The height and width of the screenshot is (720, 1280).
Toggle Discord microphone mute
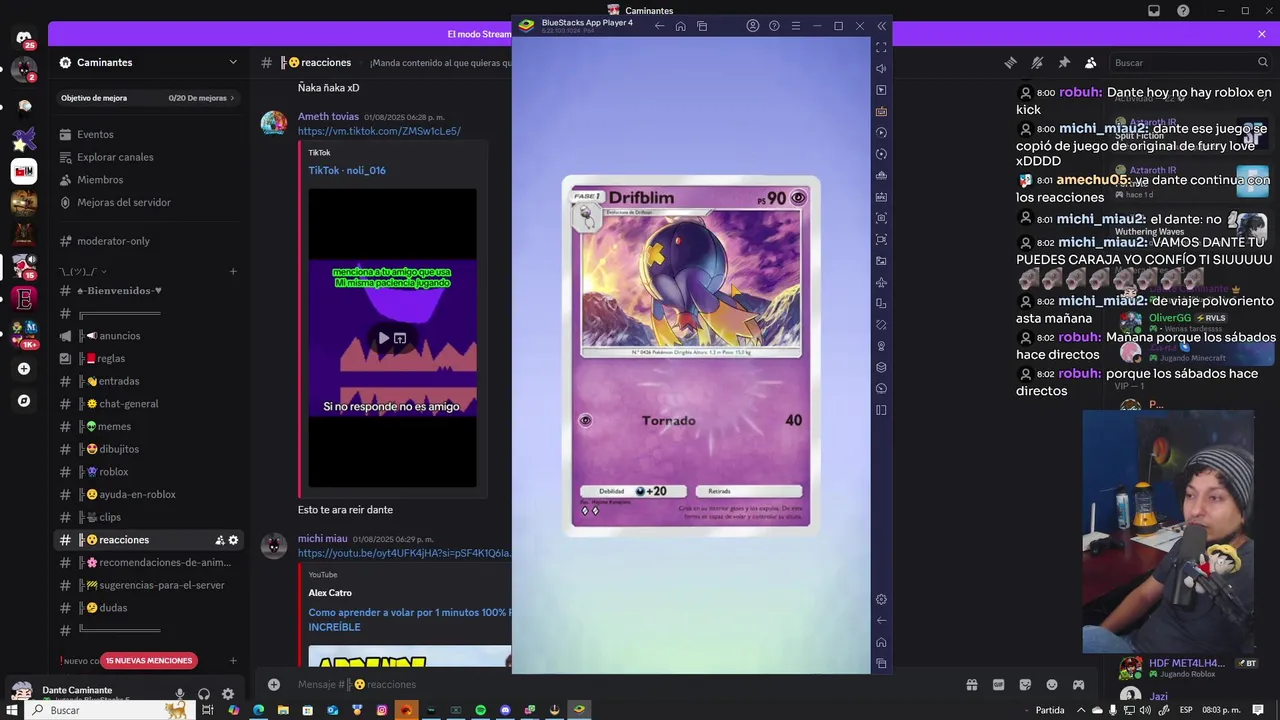pos(180,694)
